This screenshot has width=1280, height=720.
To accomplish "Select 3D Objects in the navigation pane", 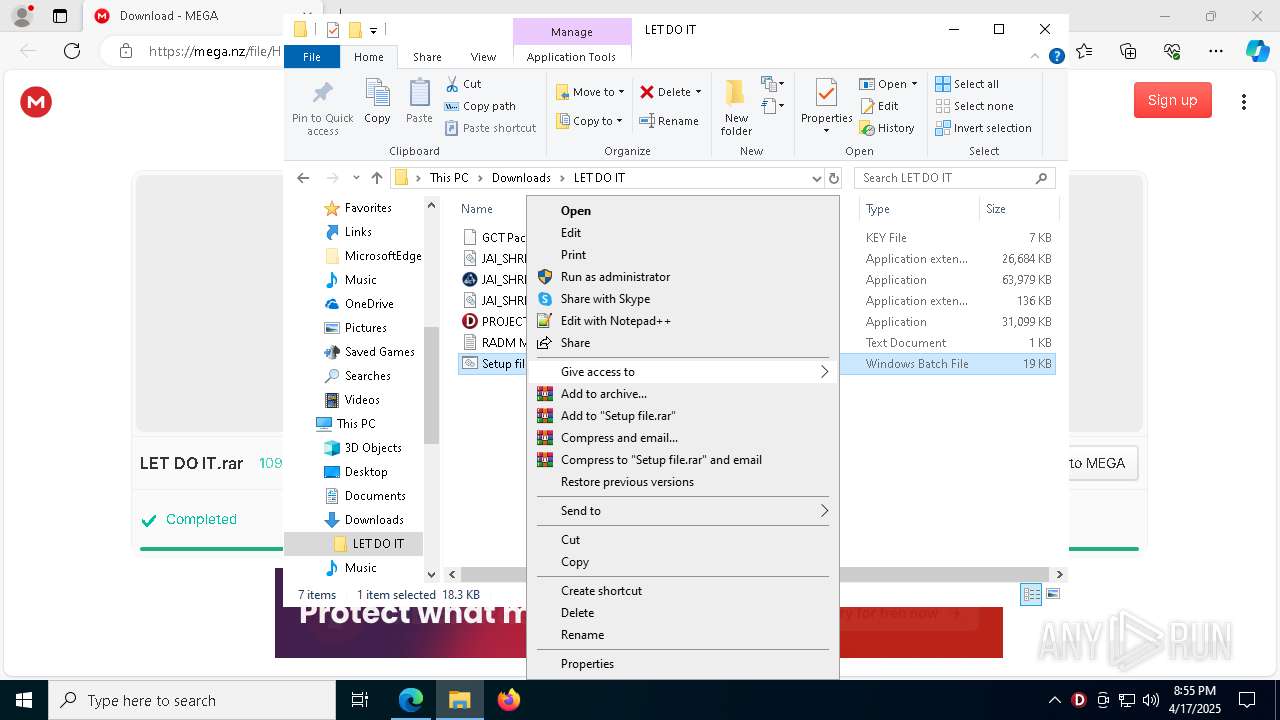I will coord(363,448).
